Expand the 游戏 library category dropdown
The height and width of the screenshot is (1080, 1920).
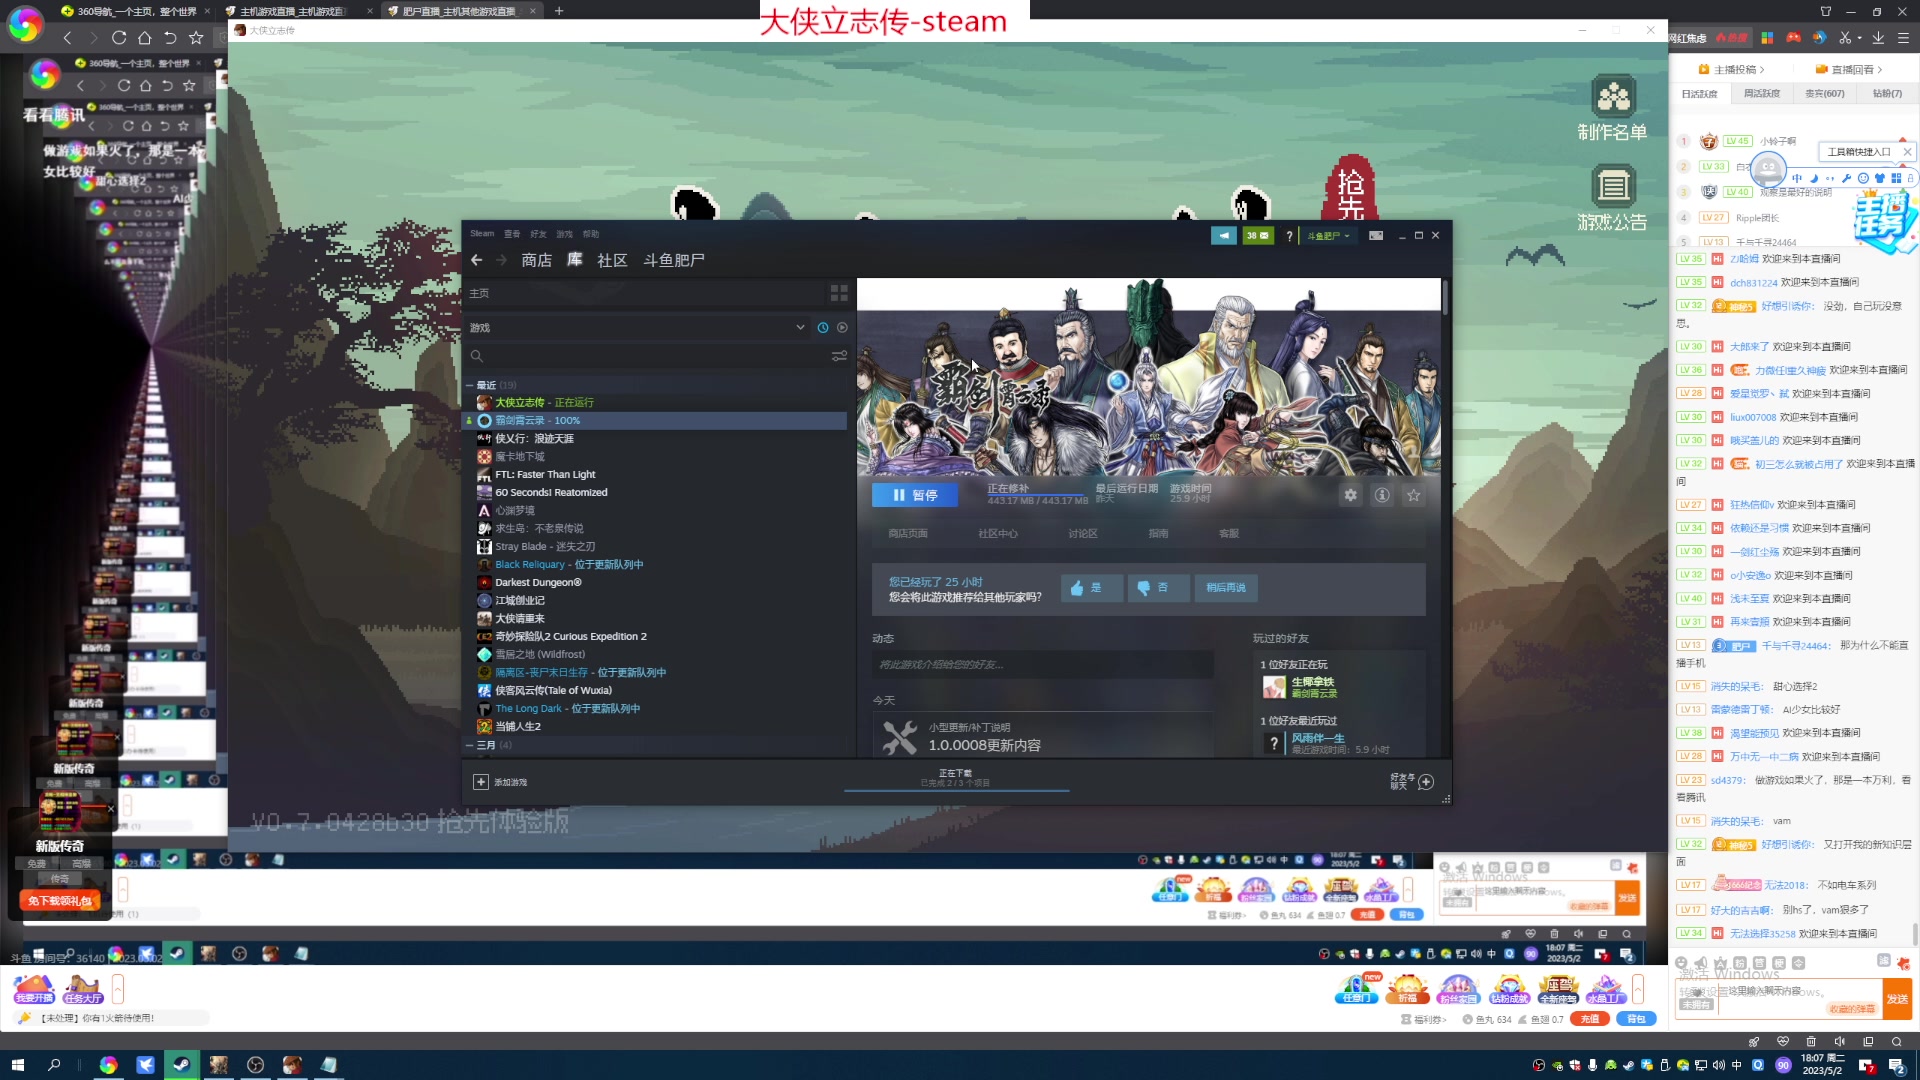point(800,328)
